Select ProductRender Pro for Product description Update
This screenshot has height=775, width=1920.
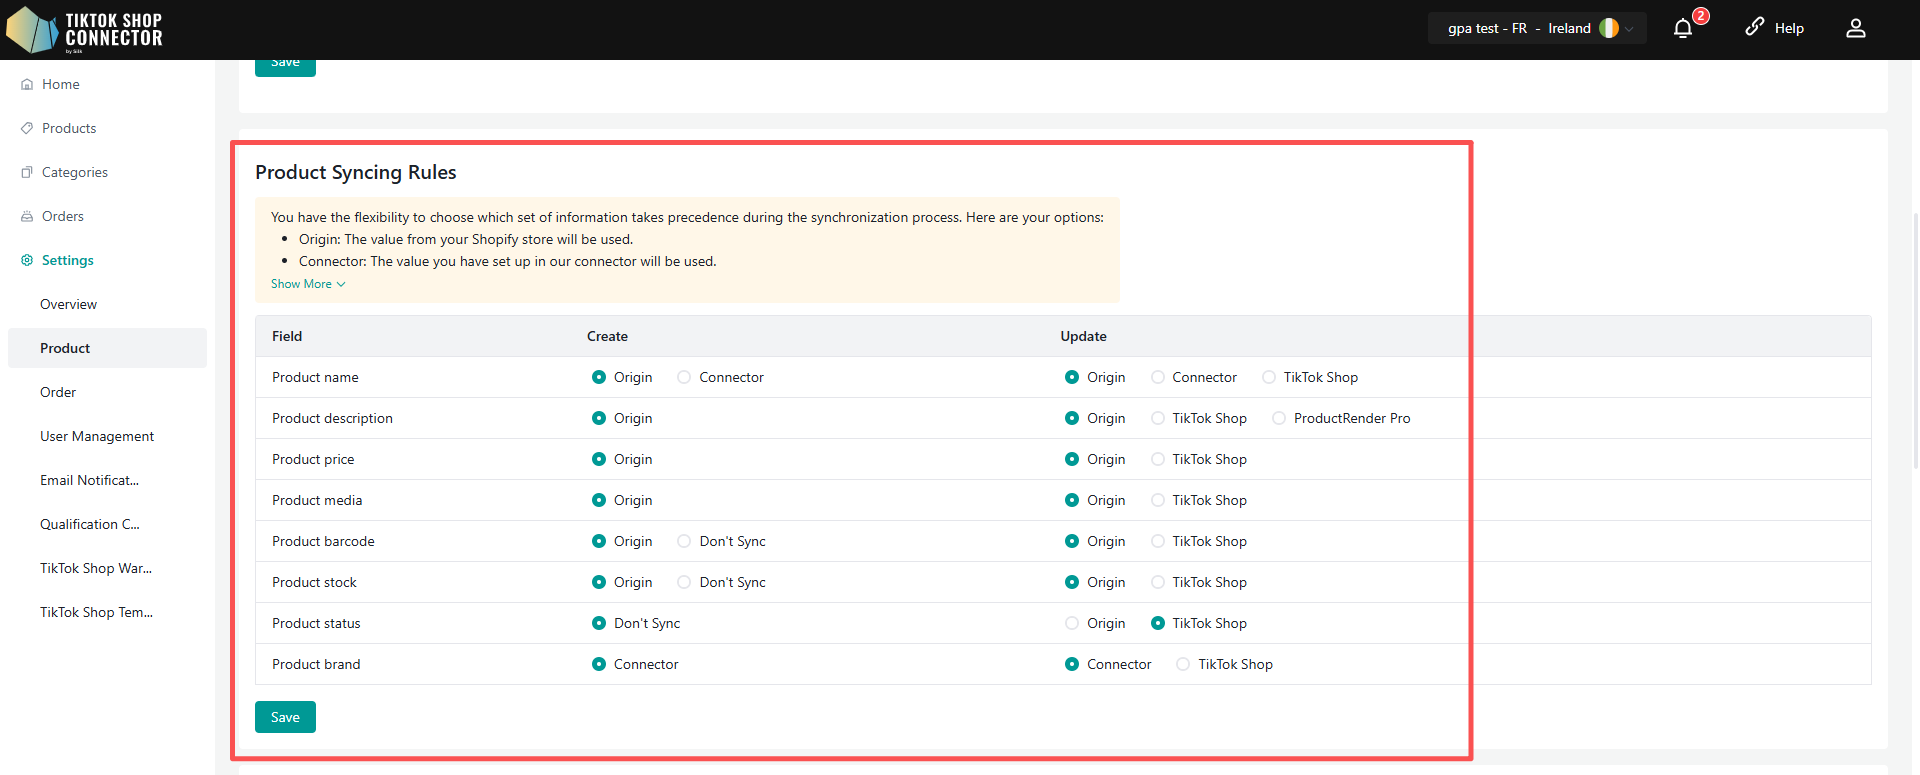pos(1279,418)
